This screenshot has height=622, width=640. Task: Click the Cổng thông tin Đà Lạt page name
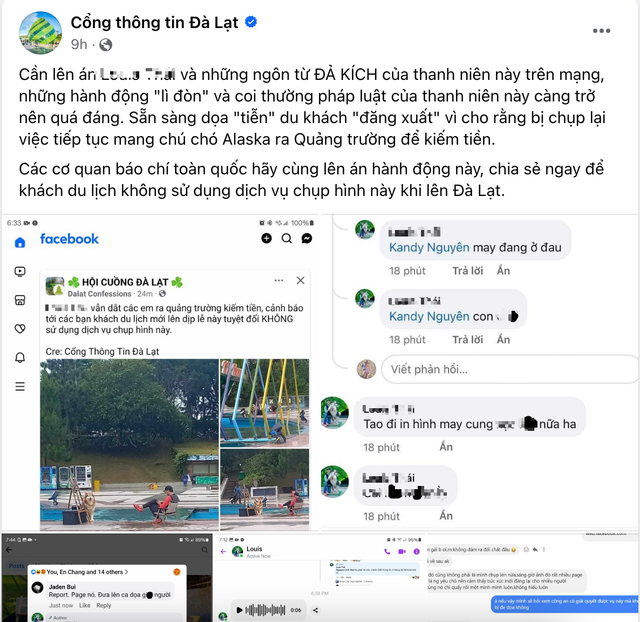[154, 22]
